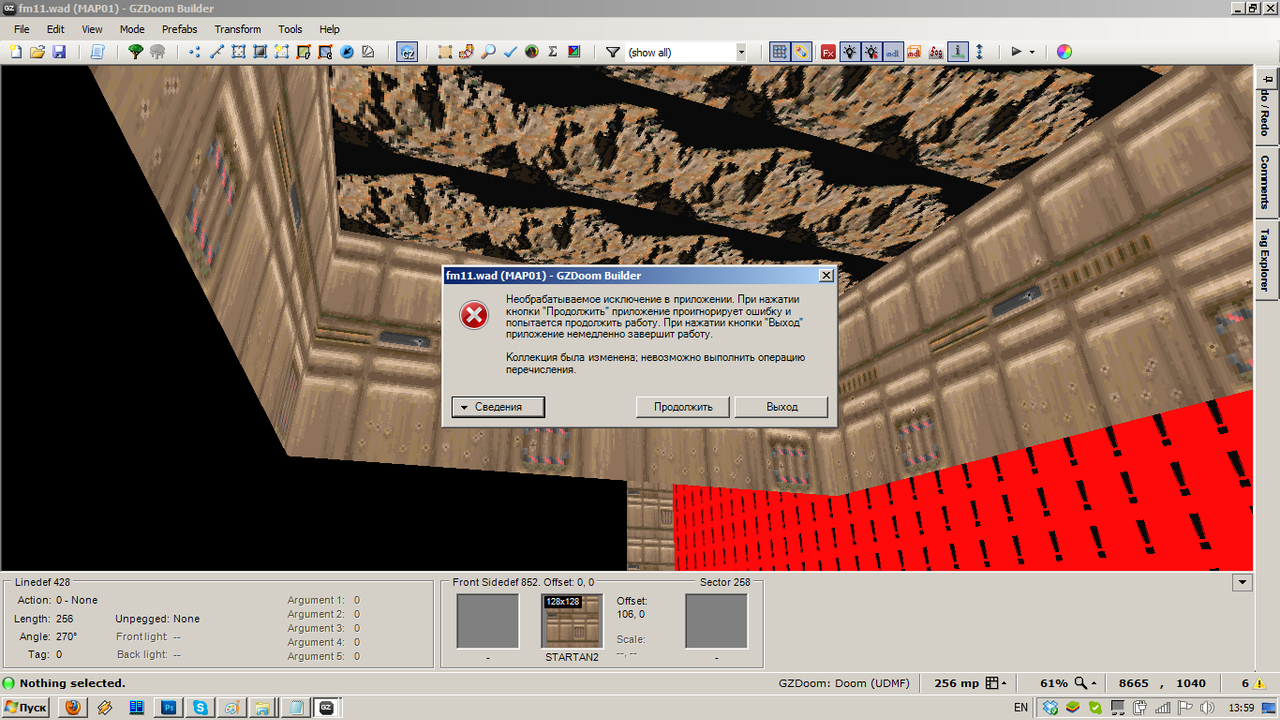Toggle dynamic lights bulb button

(x=850, y=52)
